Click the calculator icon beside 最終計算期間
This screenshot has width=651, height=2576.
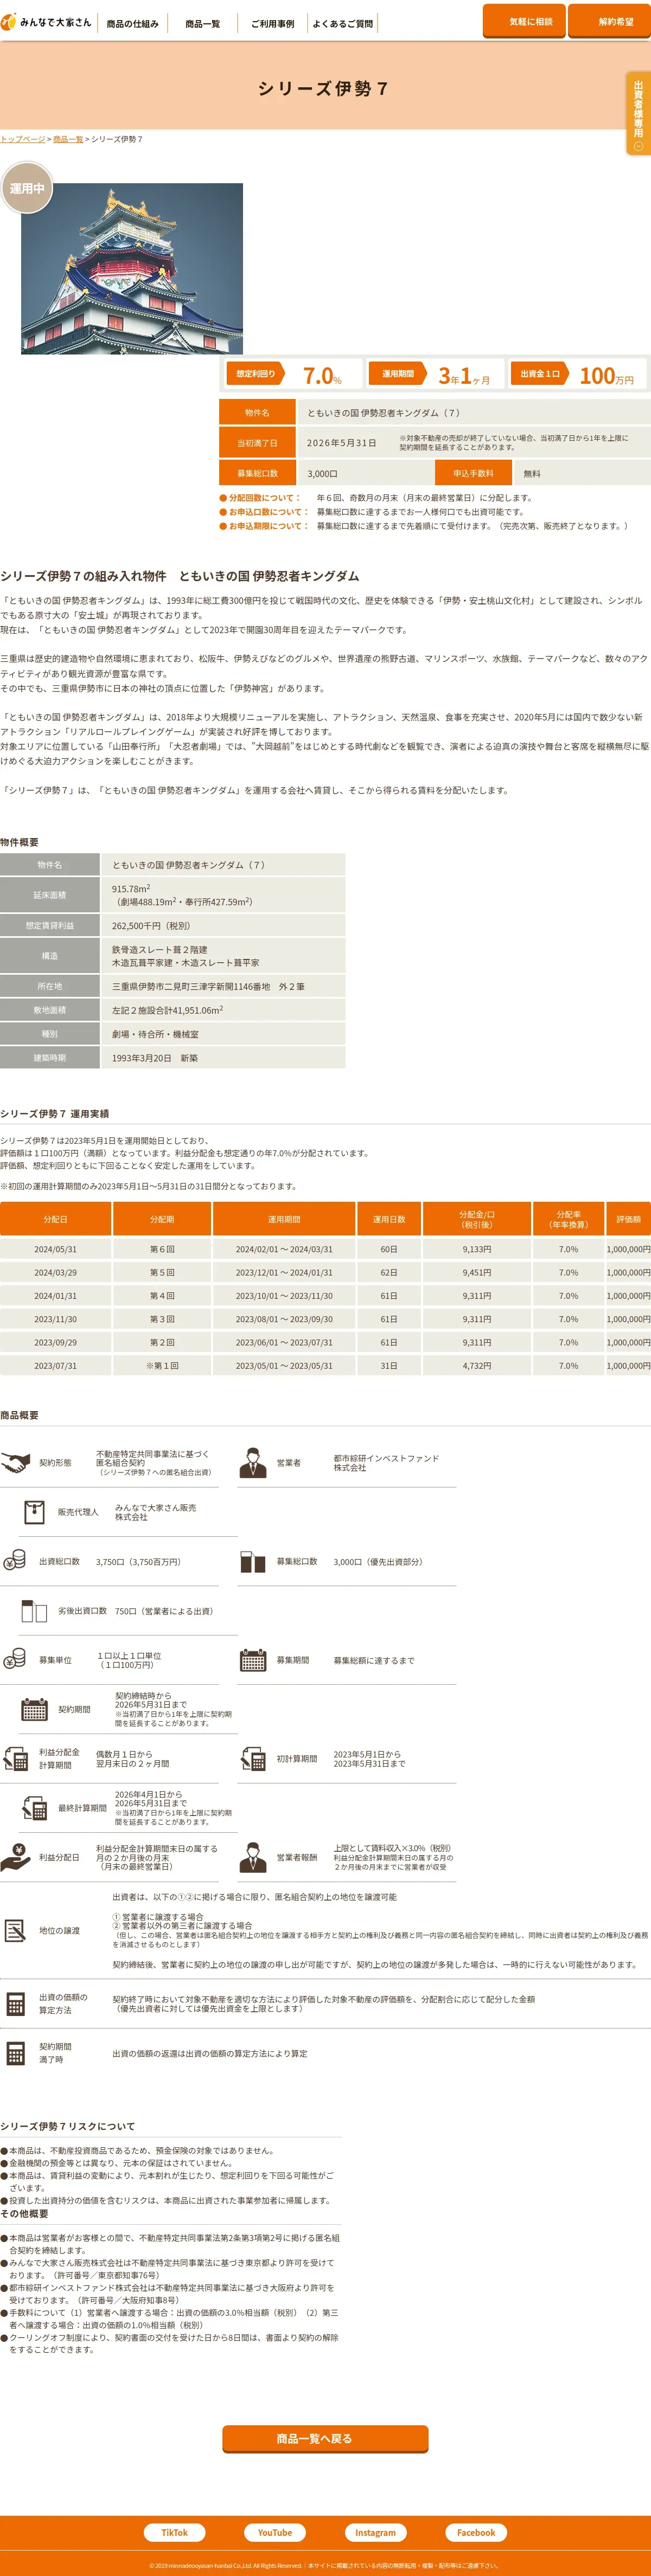pyautogui.click(x=34, y=1808)
